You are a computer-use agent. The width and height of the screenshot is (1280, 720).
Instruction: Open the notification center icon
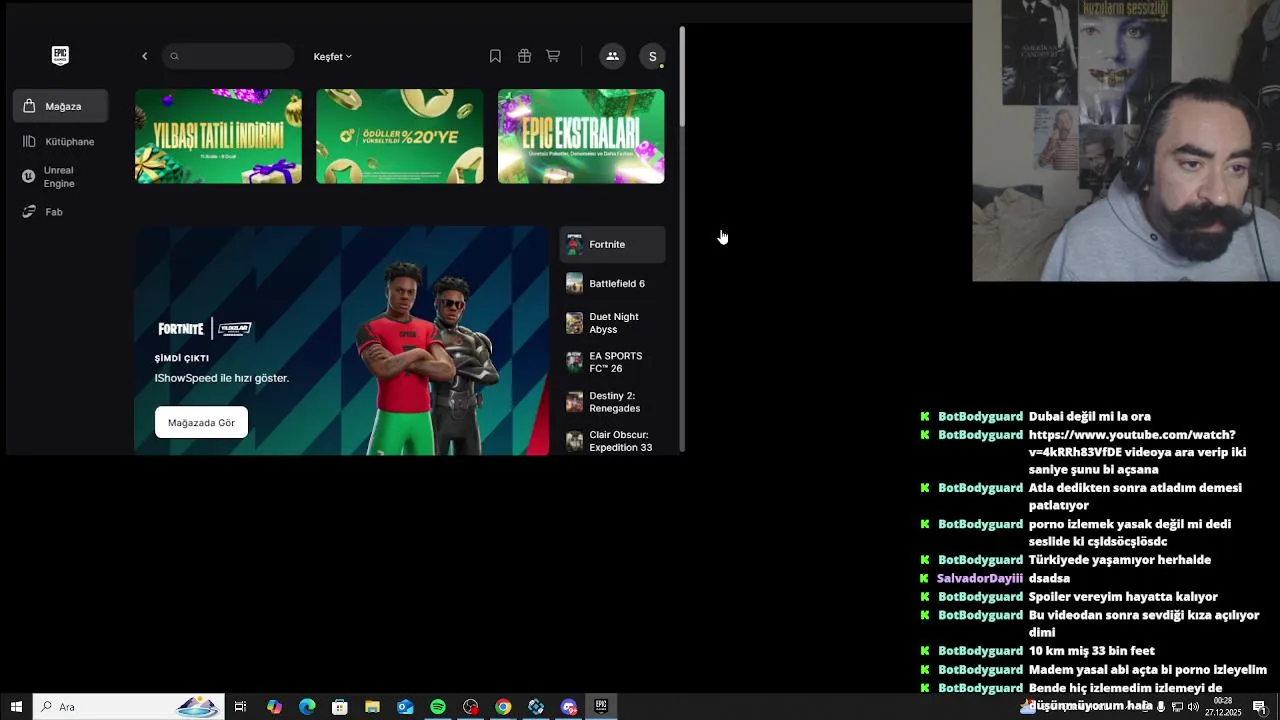pos(1259,707)
